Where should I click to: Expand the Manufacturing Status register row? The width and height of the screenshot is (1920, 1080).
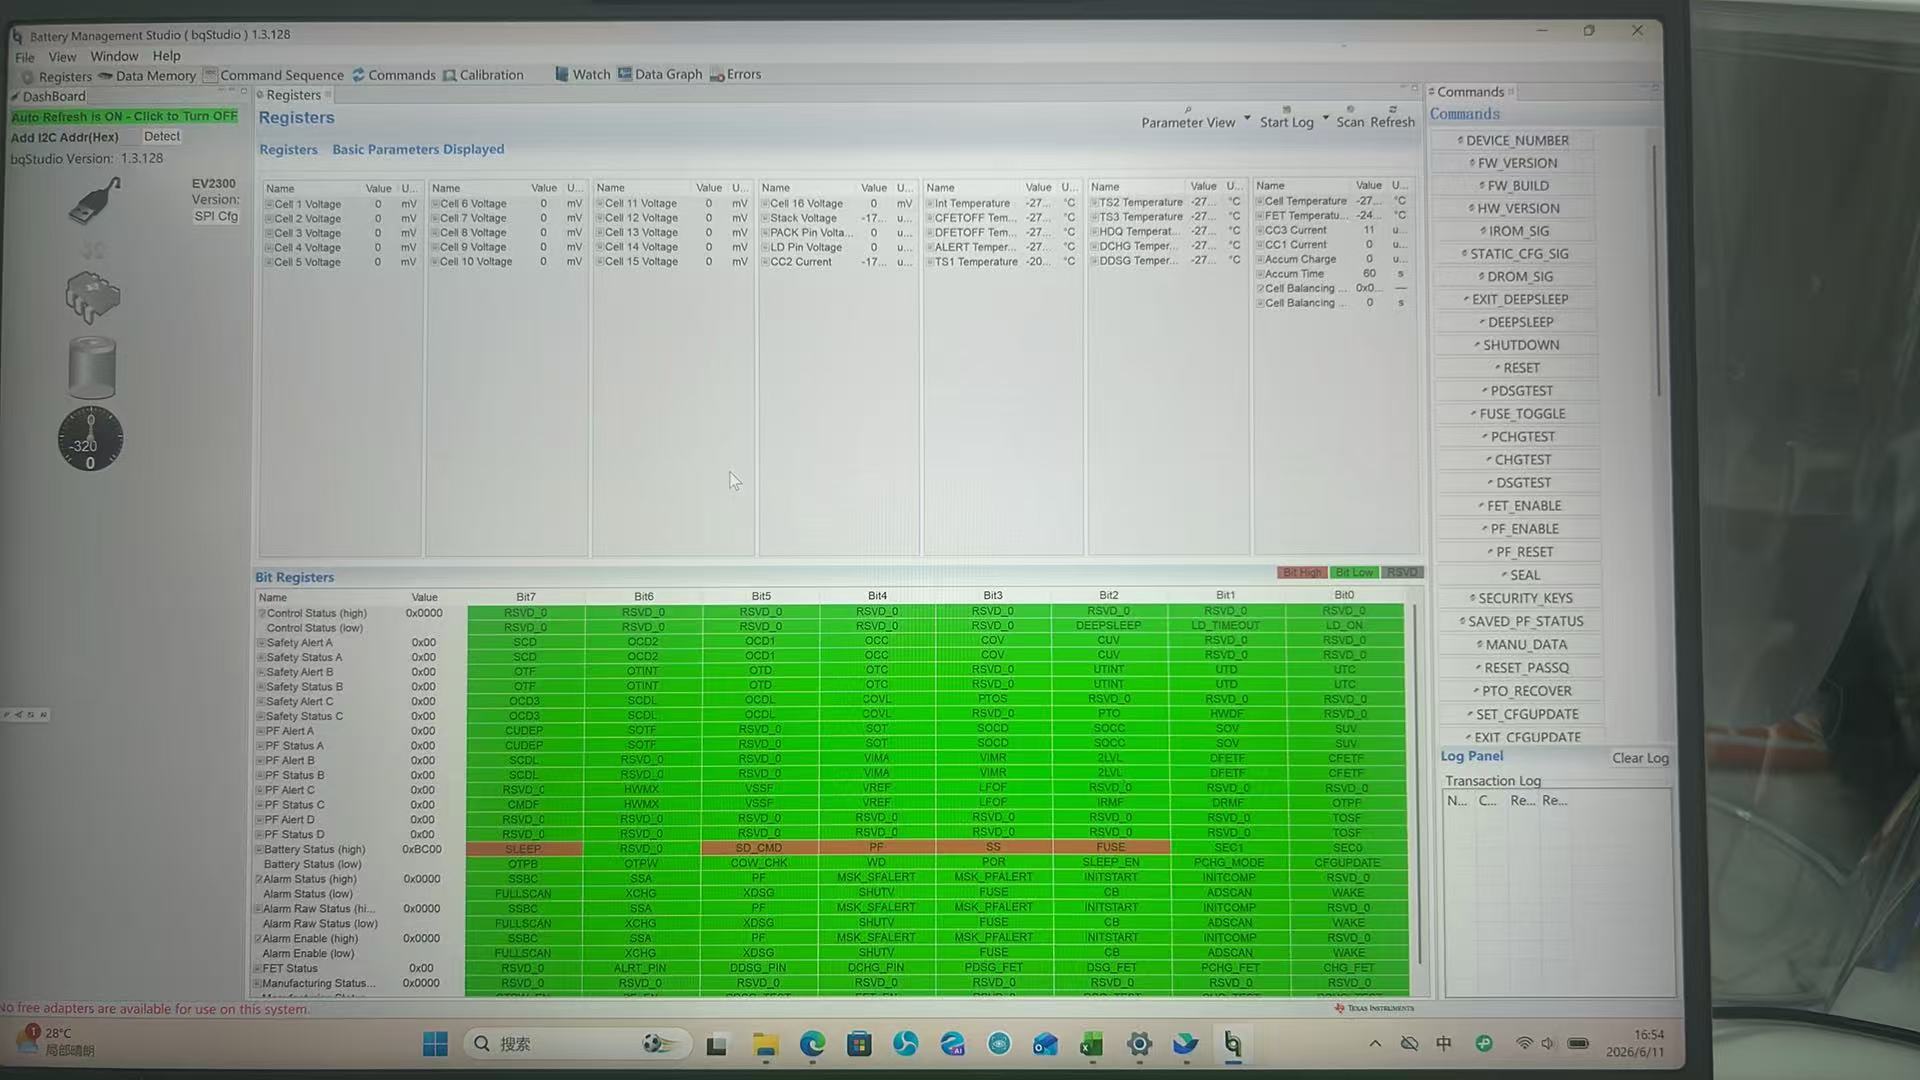point(258,984)
